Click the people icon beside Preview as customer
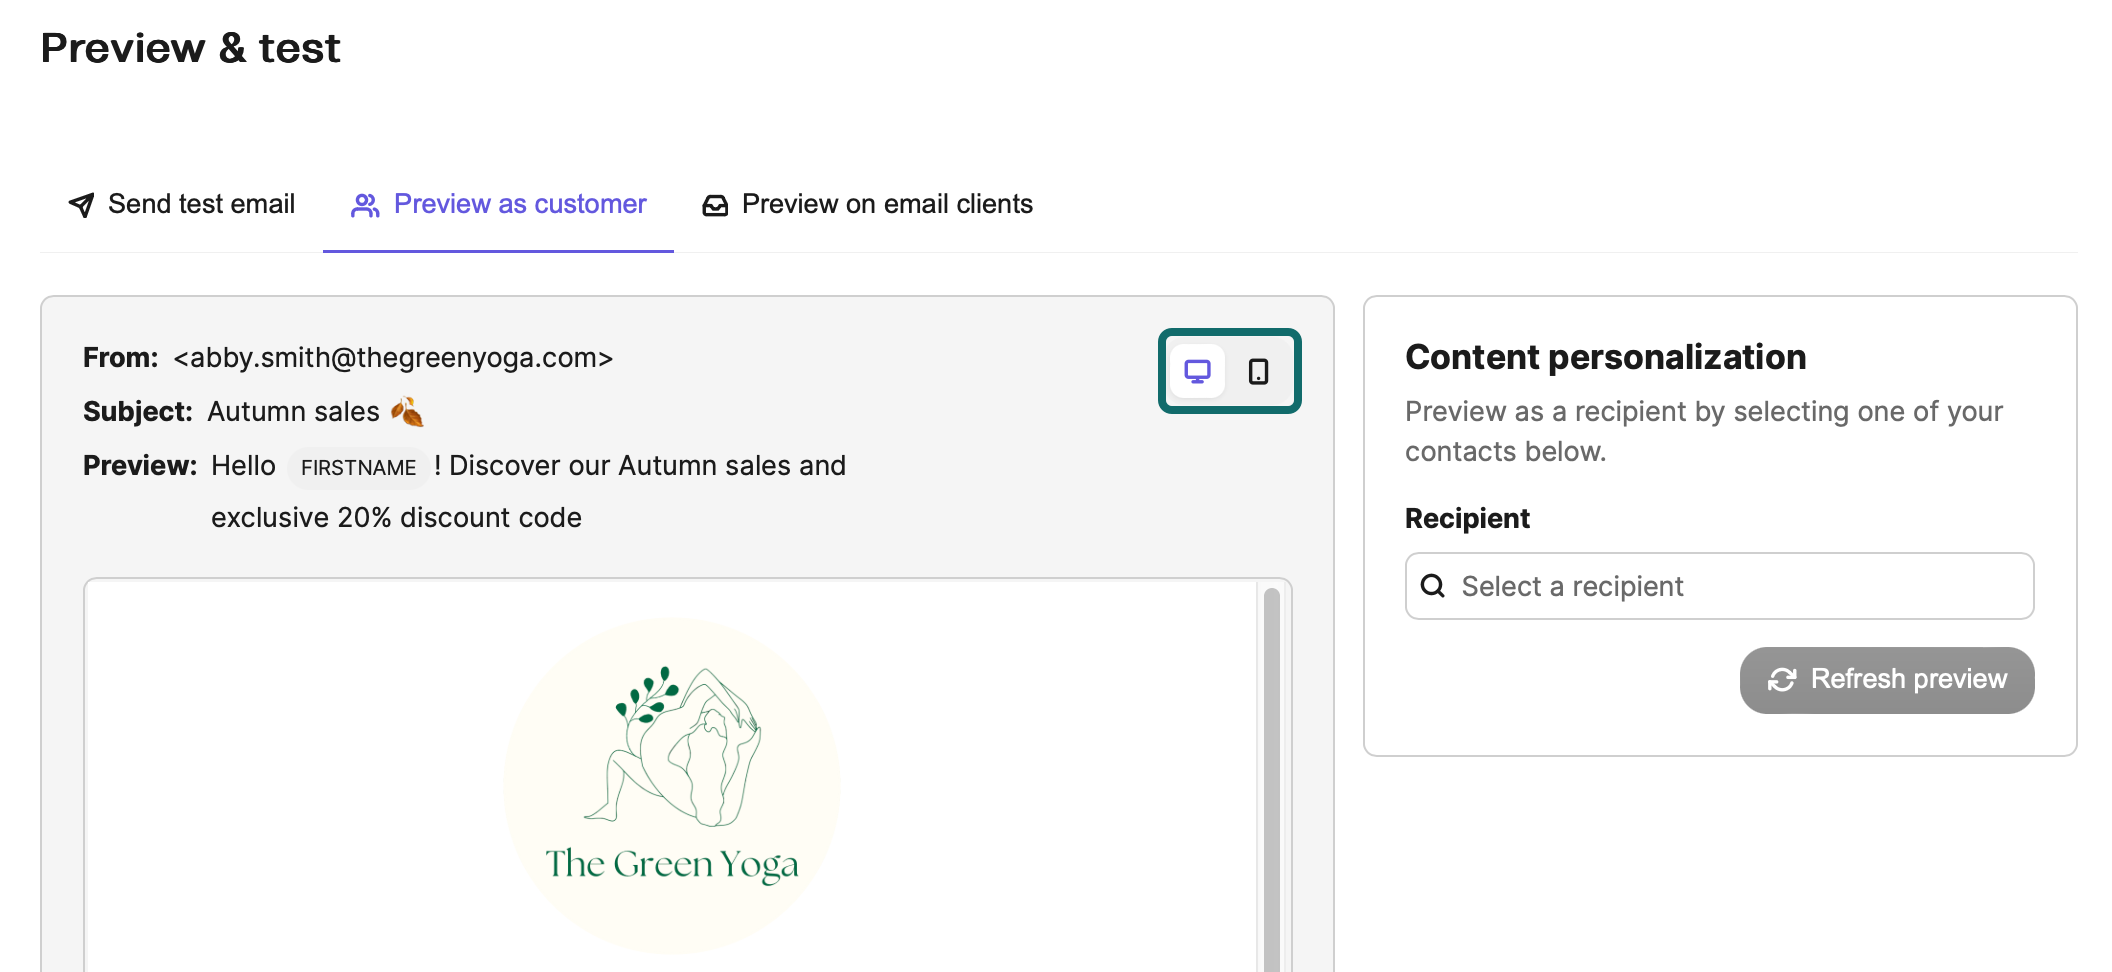This screenshot has width=2112, height=972. coord(365,205)
